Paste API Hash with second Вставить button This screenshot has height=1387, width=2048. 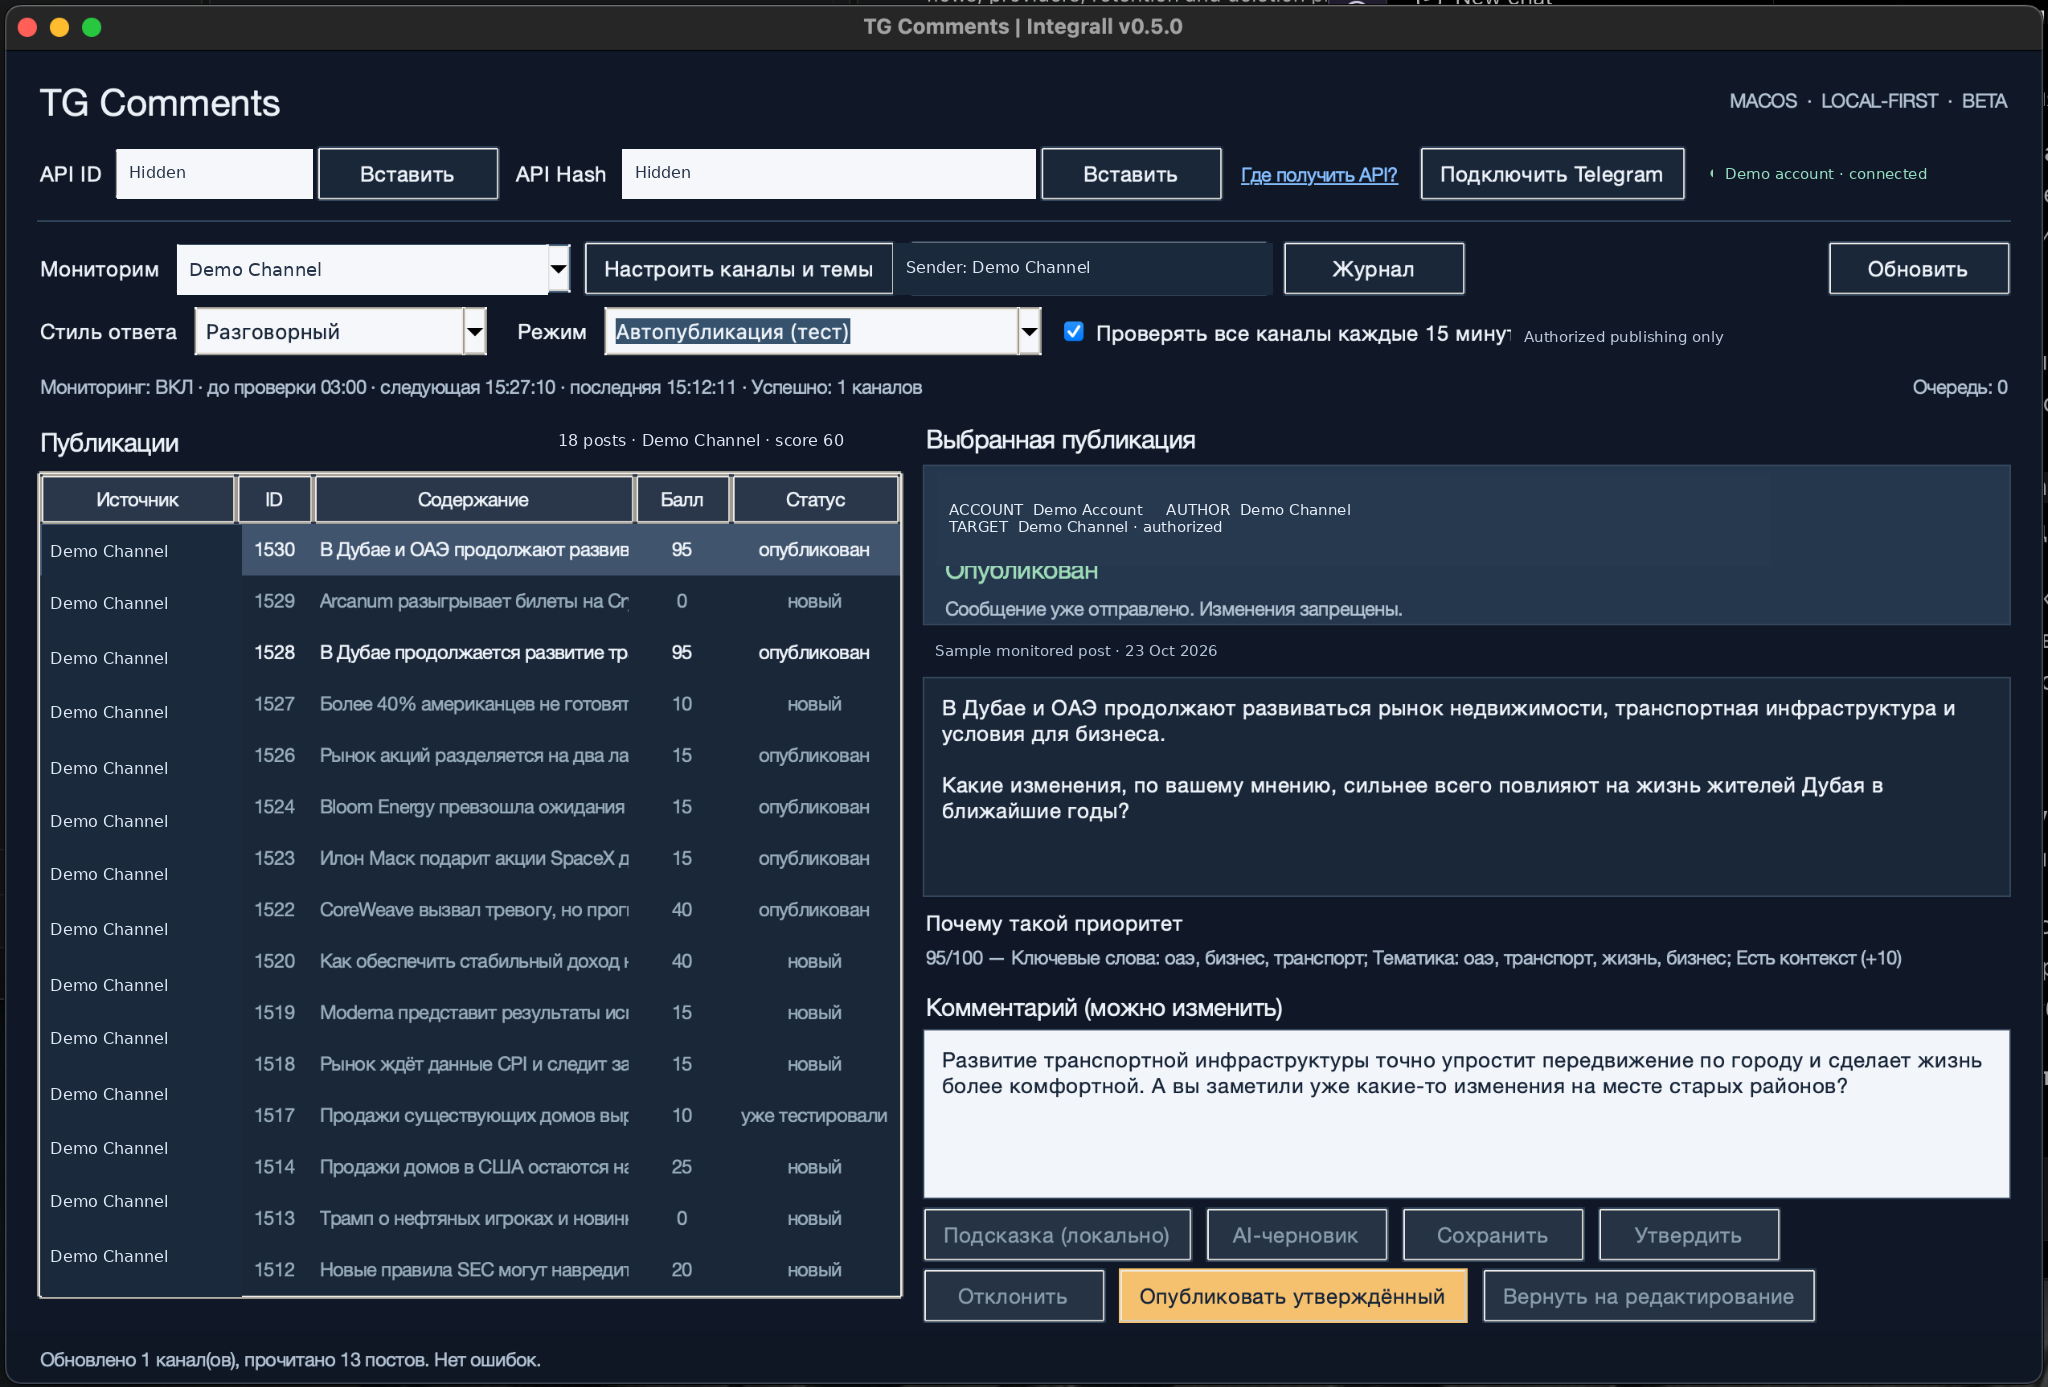(x=1131, y=174)
